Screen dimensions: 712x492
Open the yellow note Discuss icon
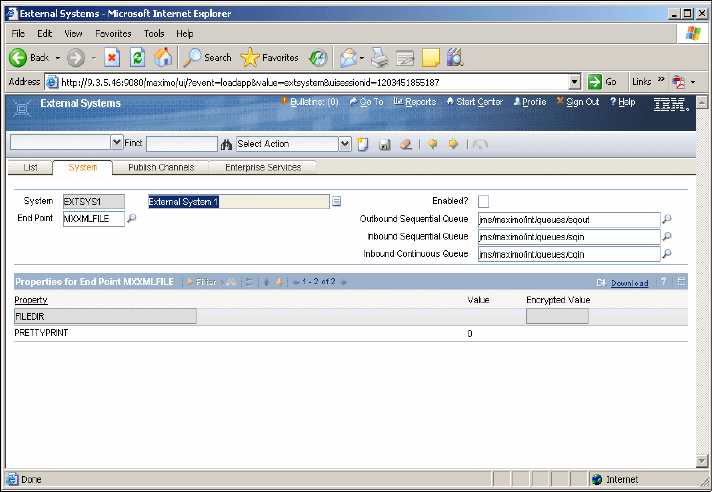(430, 58)
